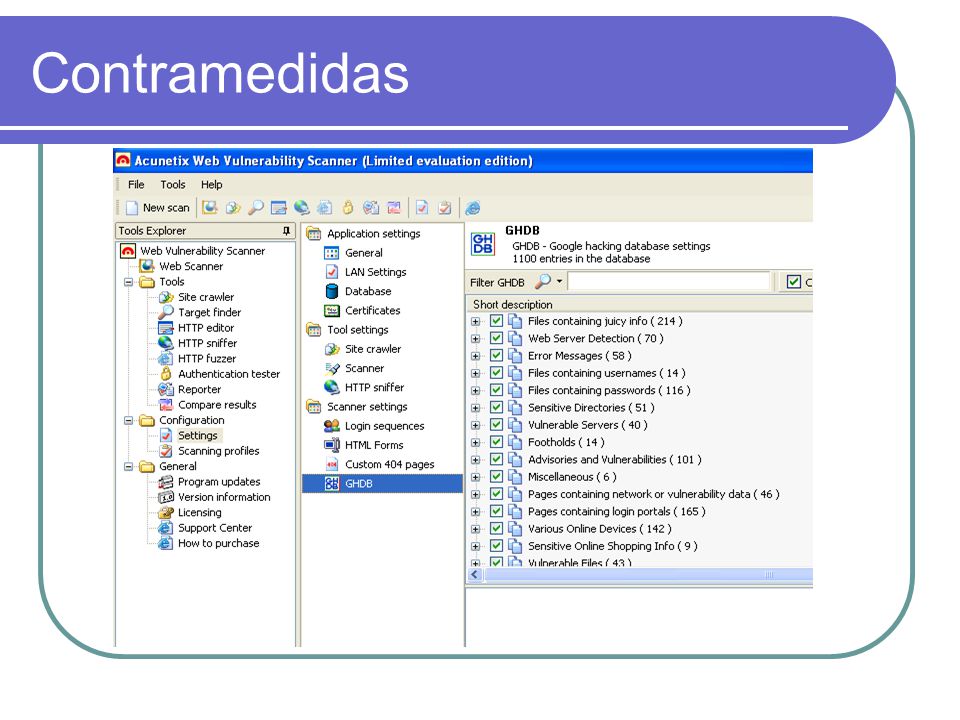
Task: Expand Various Online Devices node
Action: coord(475,529)
